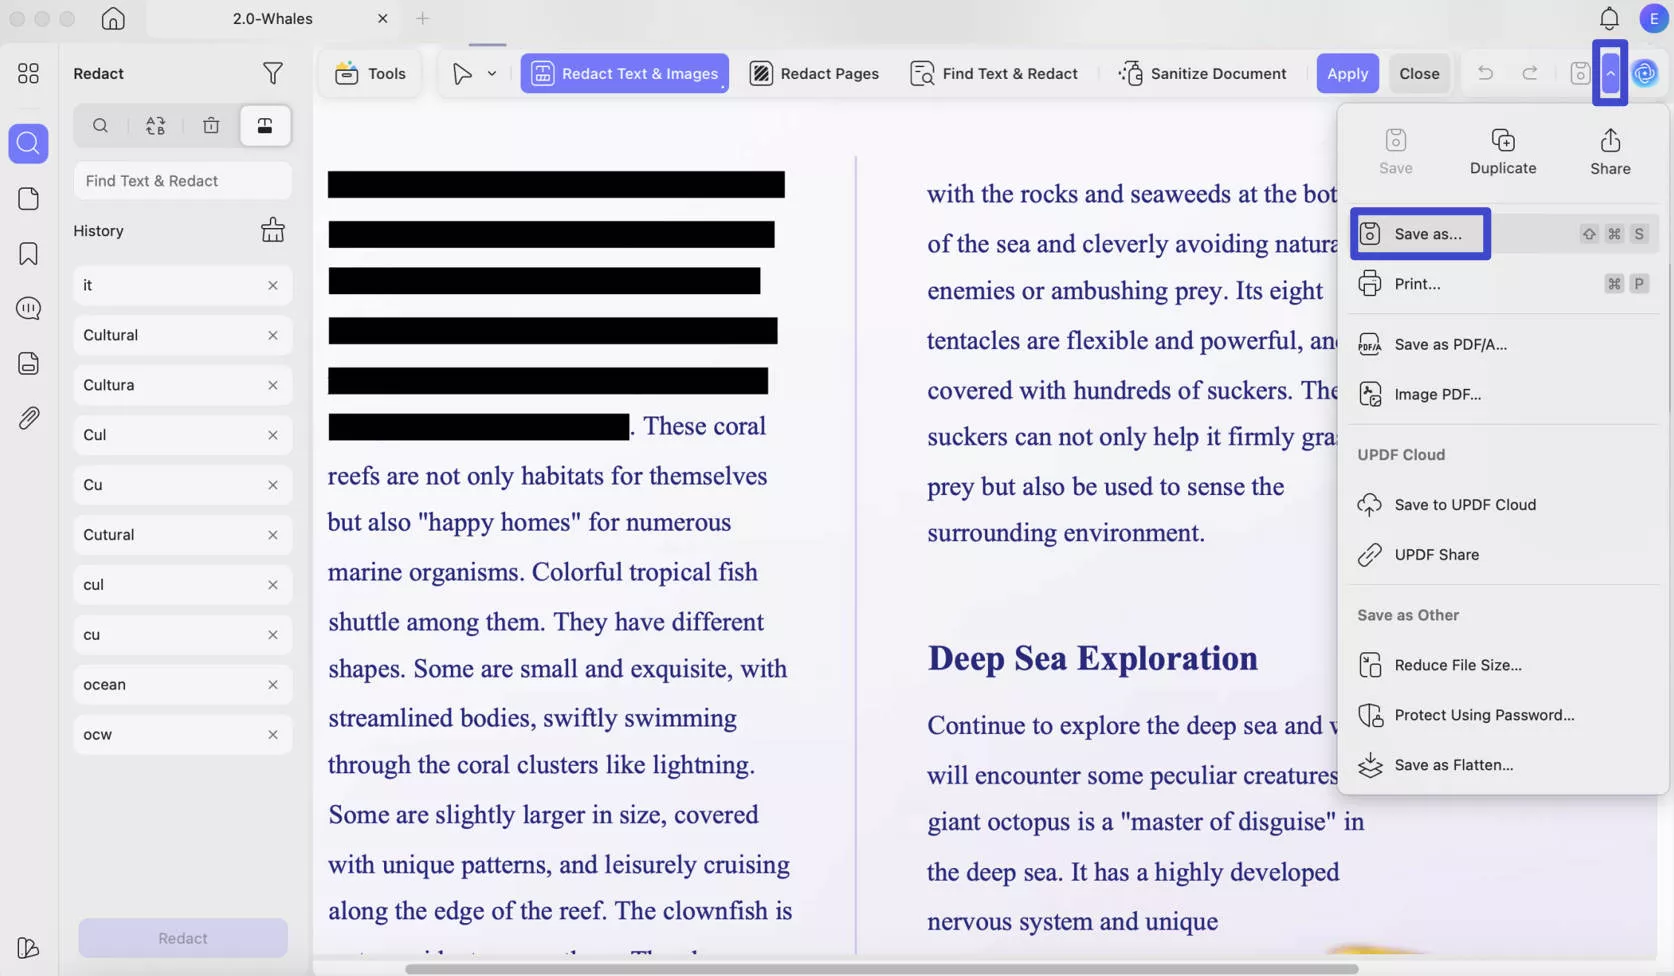Select the Find Text & Redact toolbar icon
1674x976 pixels.
click(x=921, y=73)
